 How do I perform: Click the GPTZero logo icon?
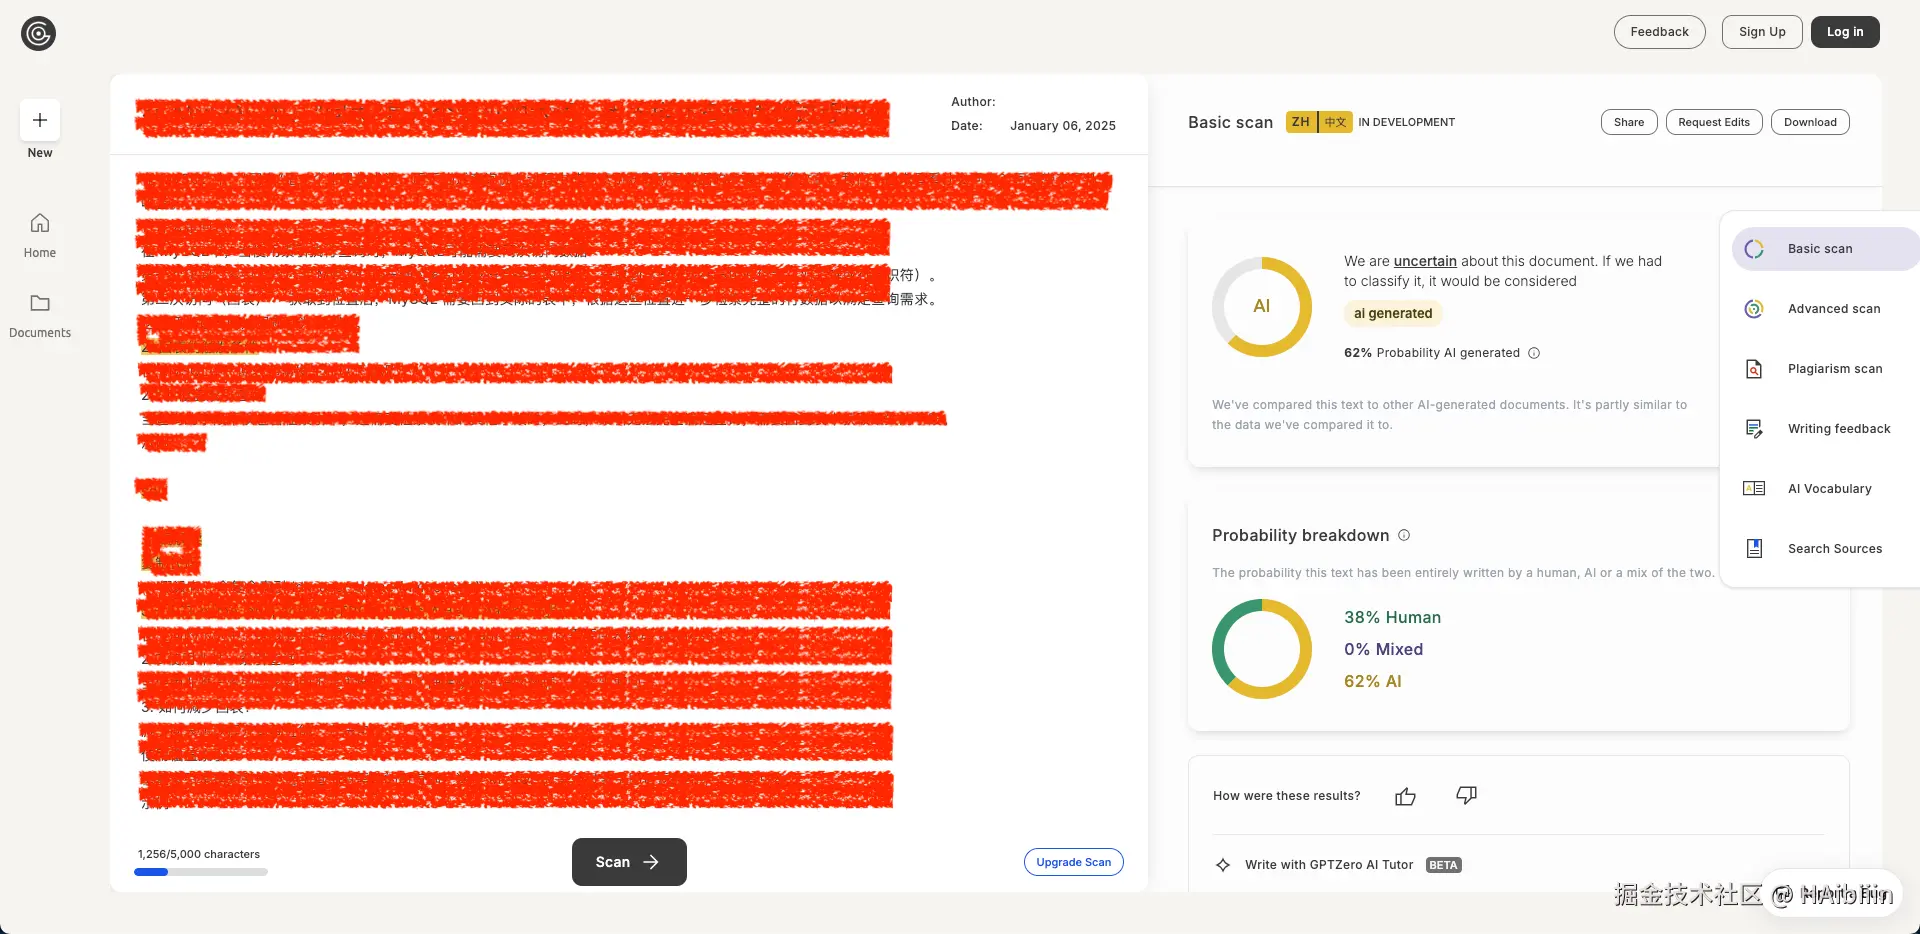click(38, 34)
